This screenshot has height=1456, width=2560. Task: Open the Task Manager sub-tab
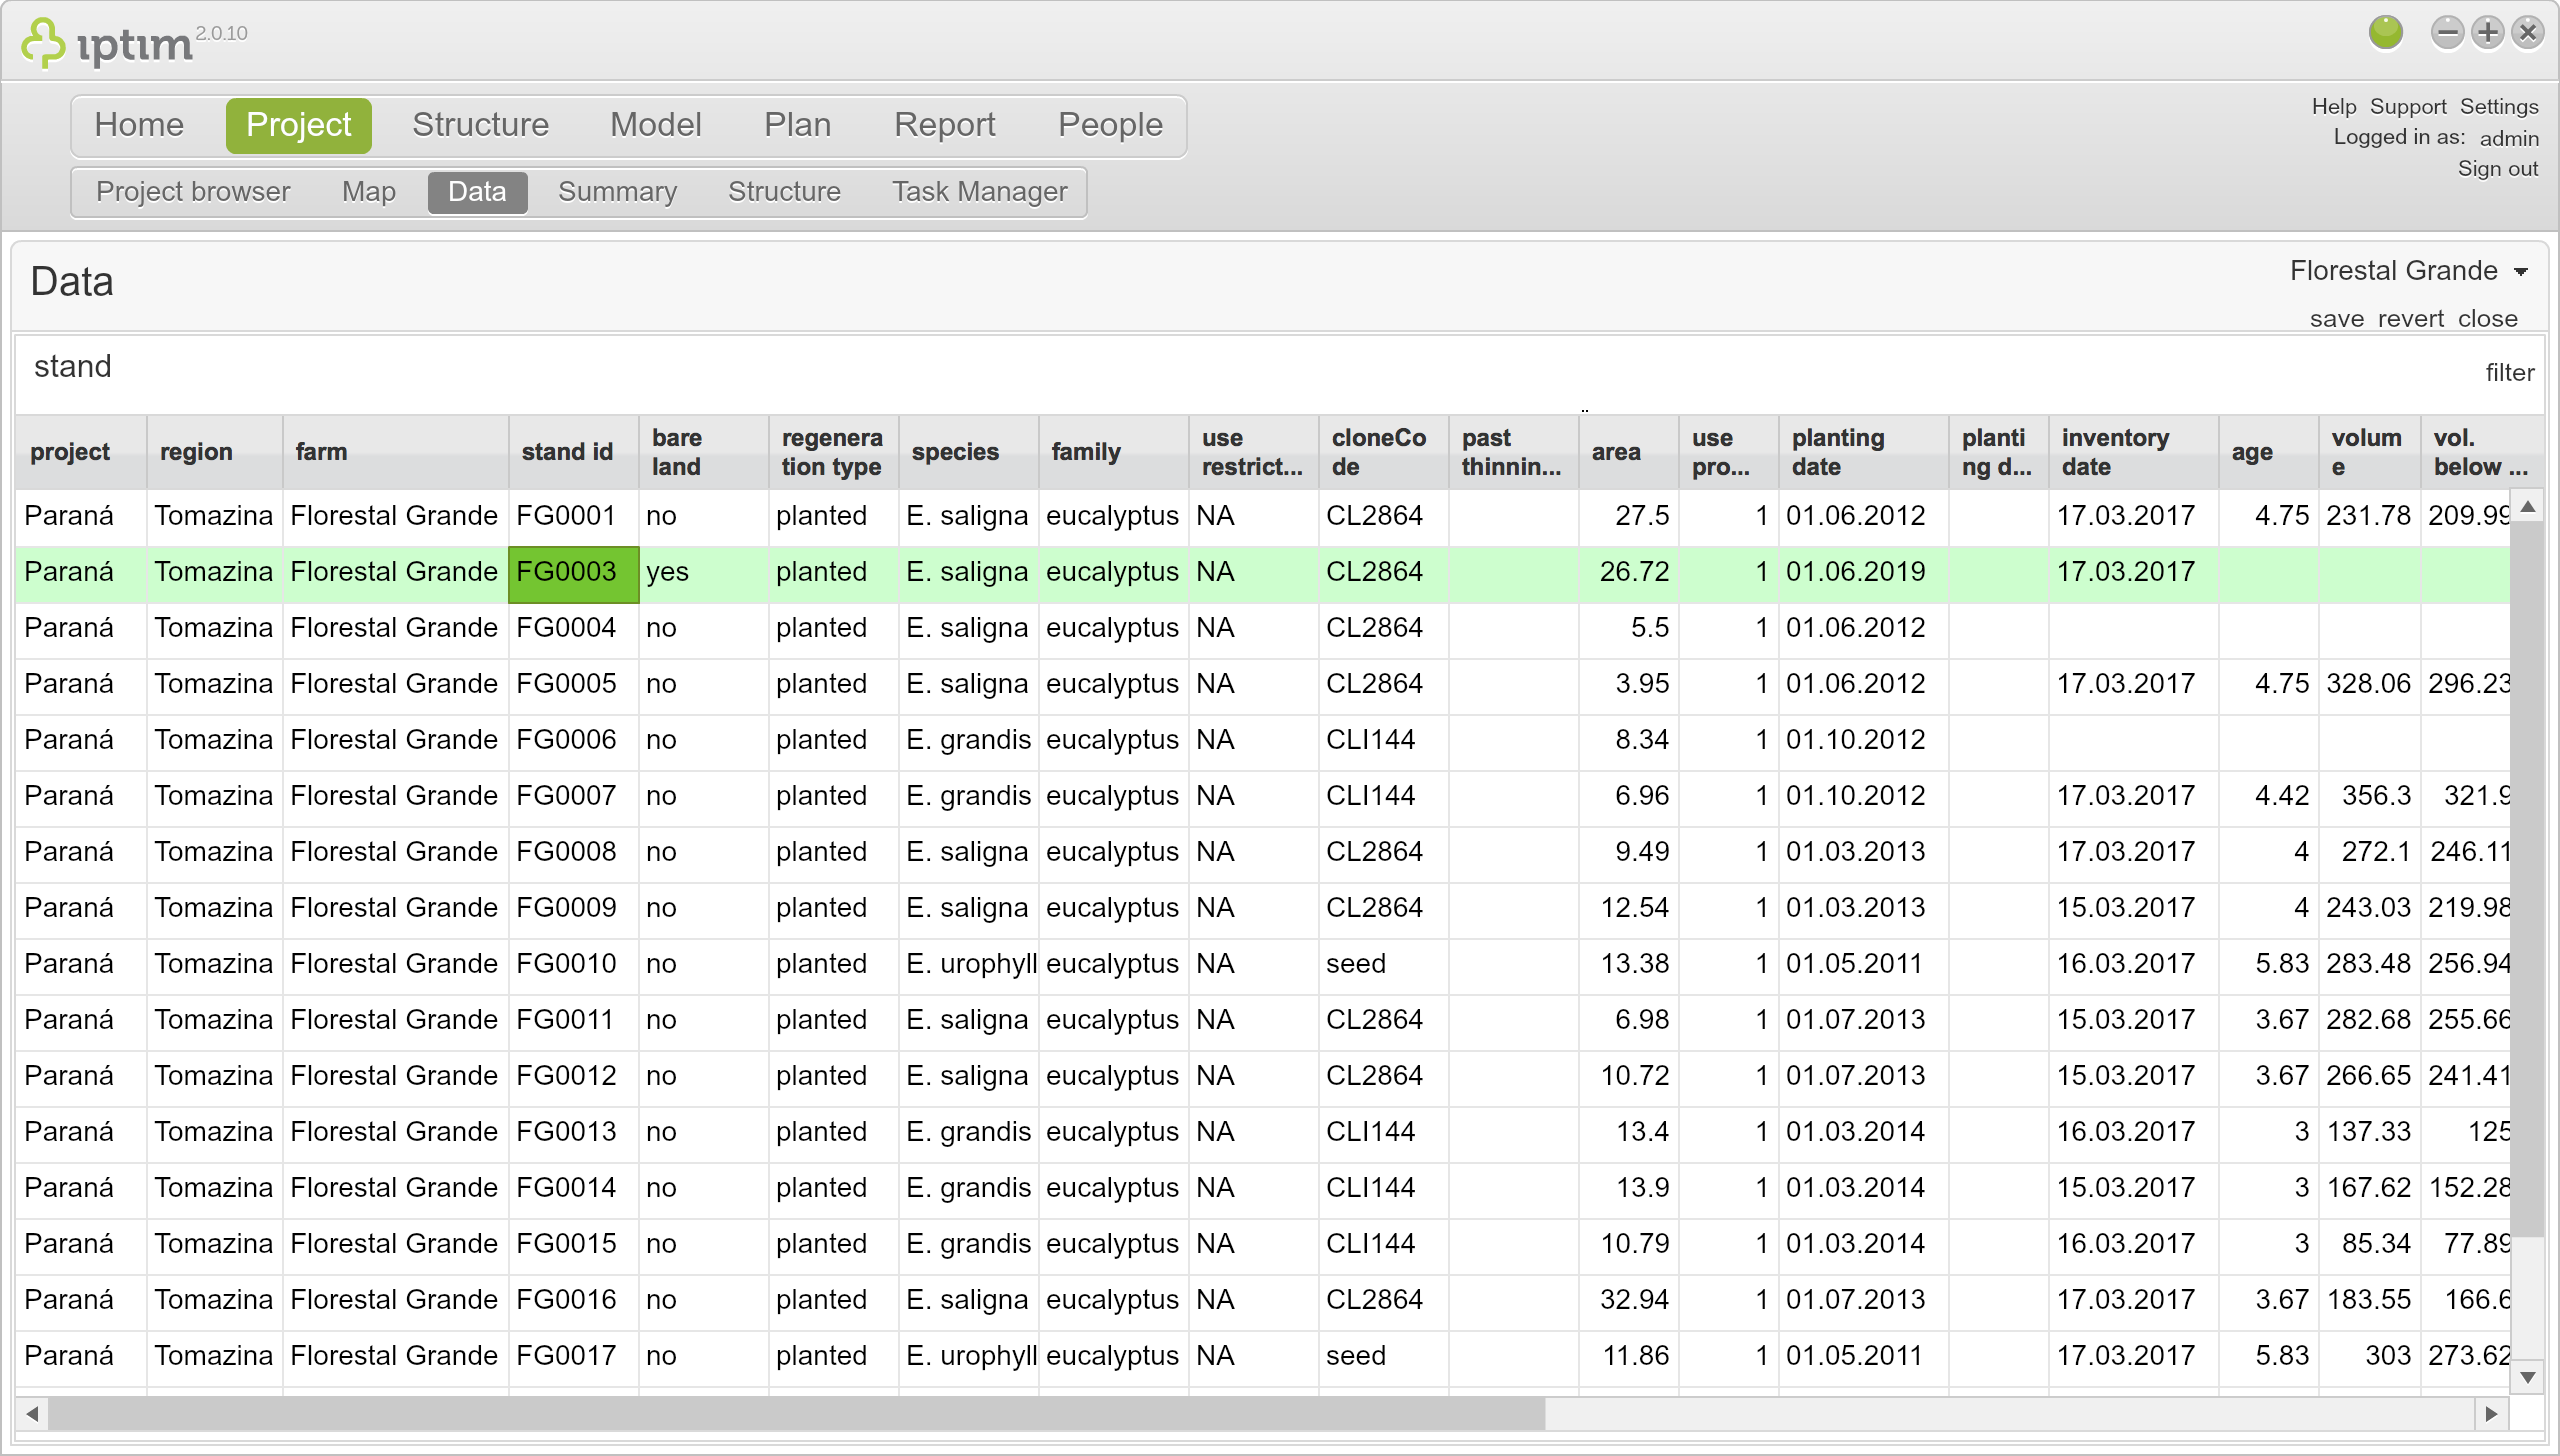coord(979,191)
